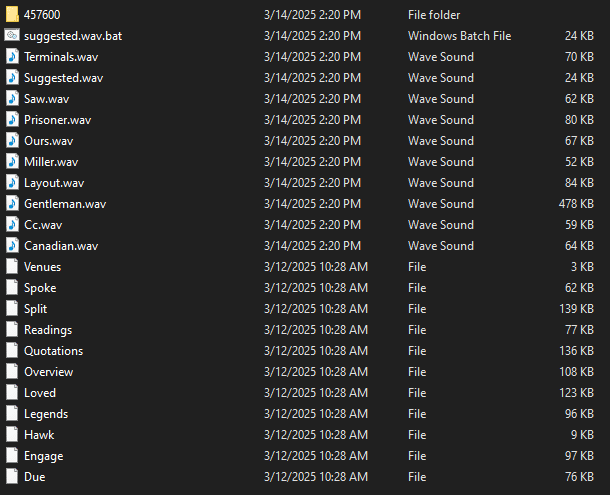Viewport: 610px width, 495px height.
Task: Select the 457600 folder icon
Action: pyautogui.click(x=12, y=14)
